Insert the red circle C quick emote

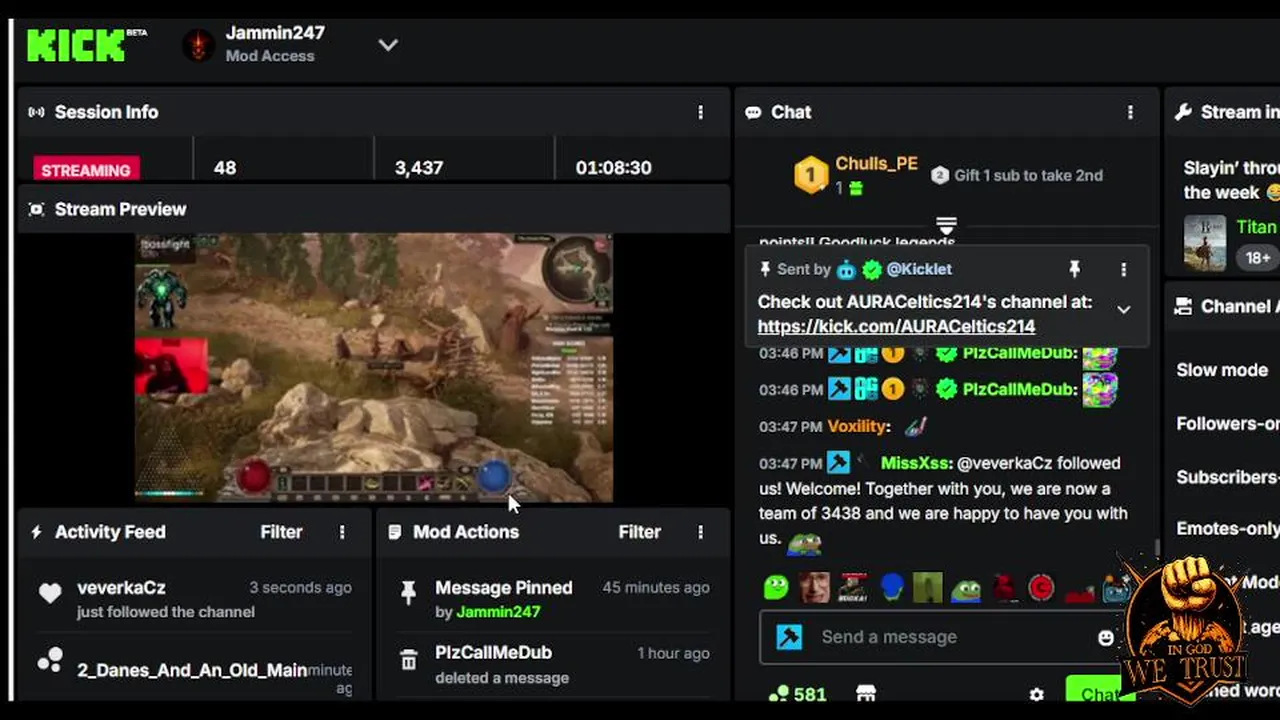[x=1041, y=587]
